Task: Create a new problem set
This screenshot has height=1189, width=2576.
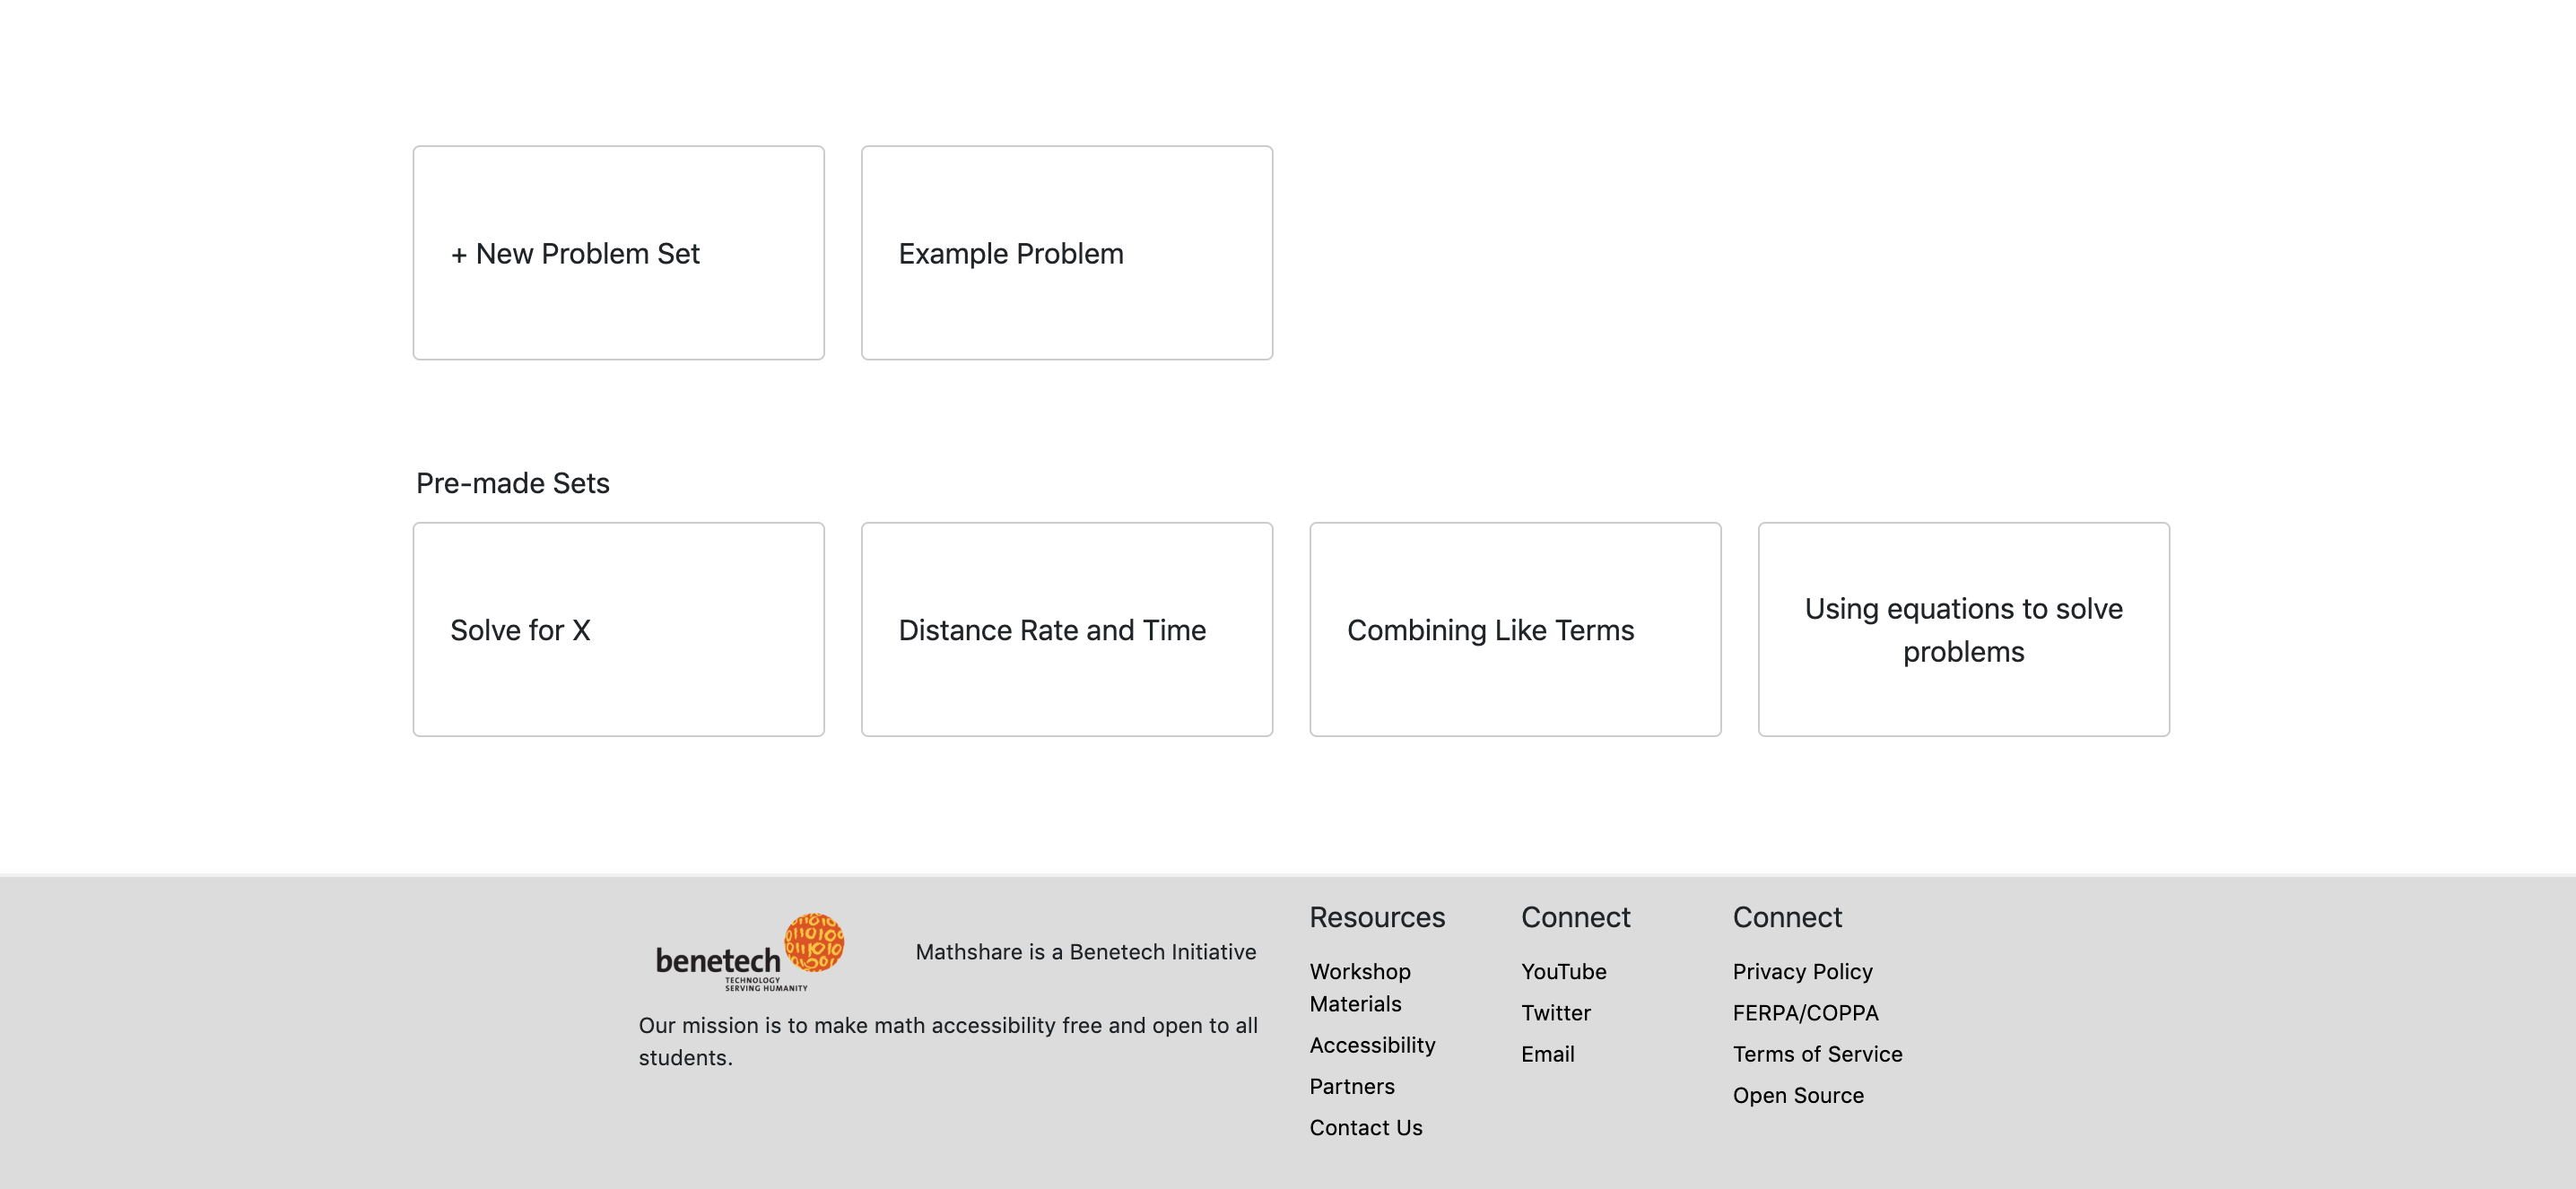Action: [618, 253]
